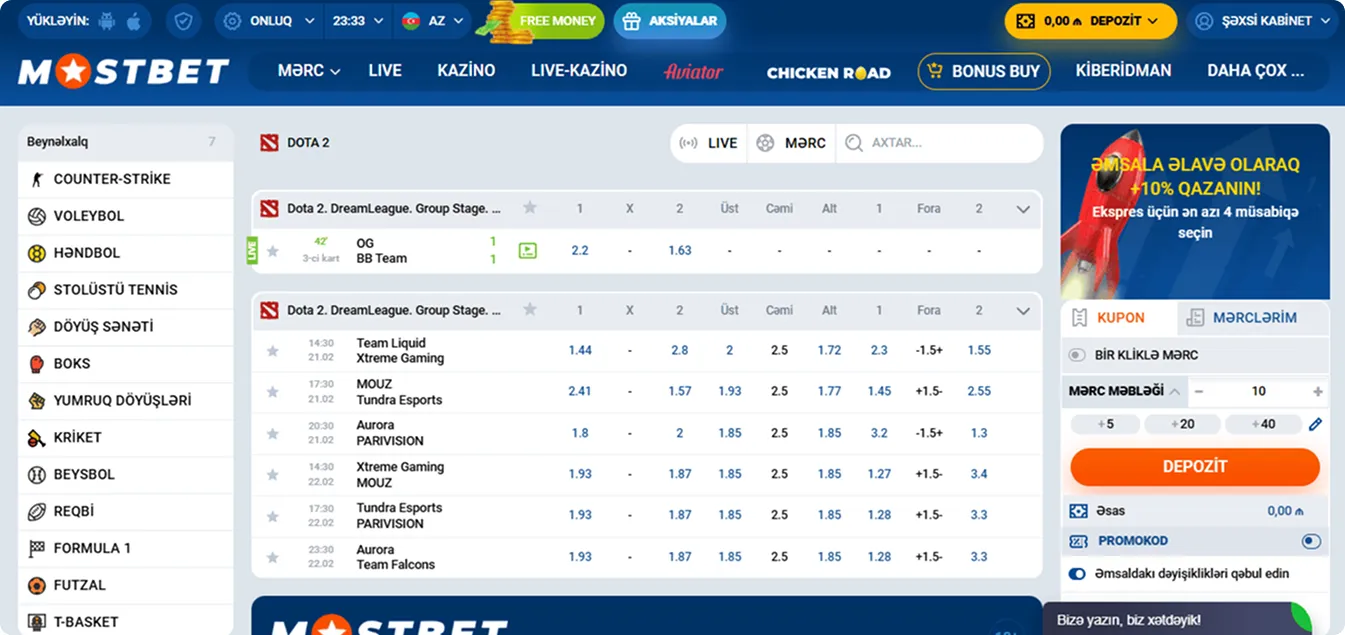The width and height of the screenshot is (1345, 635).
Task: Toggle the Promokod switch
Action: tap(1311, 541)
